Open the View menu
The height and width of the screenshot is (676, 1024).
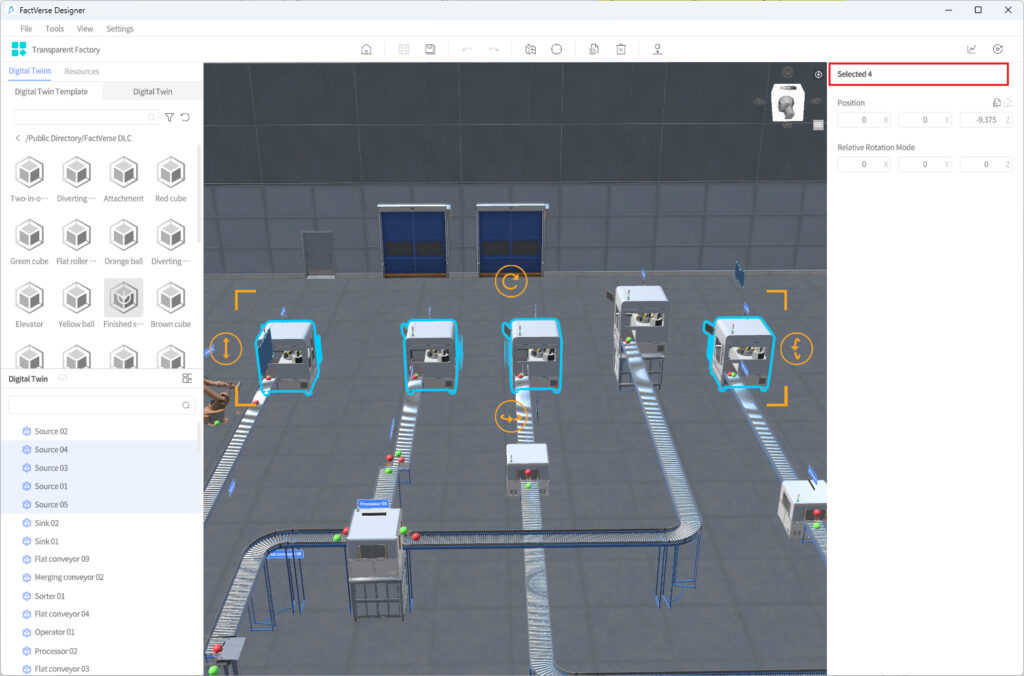(85, 29)
